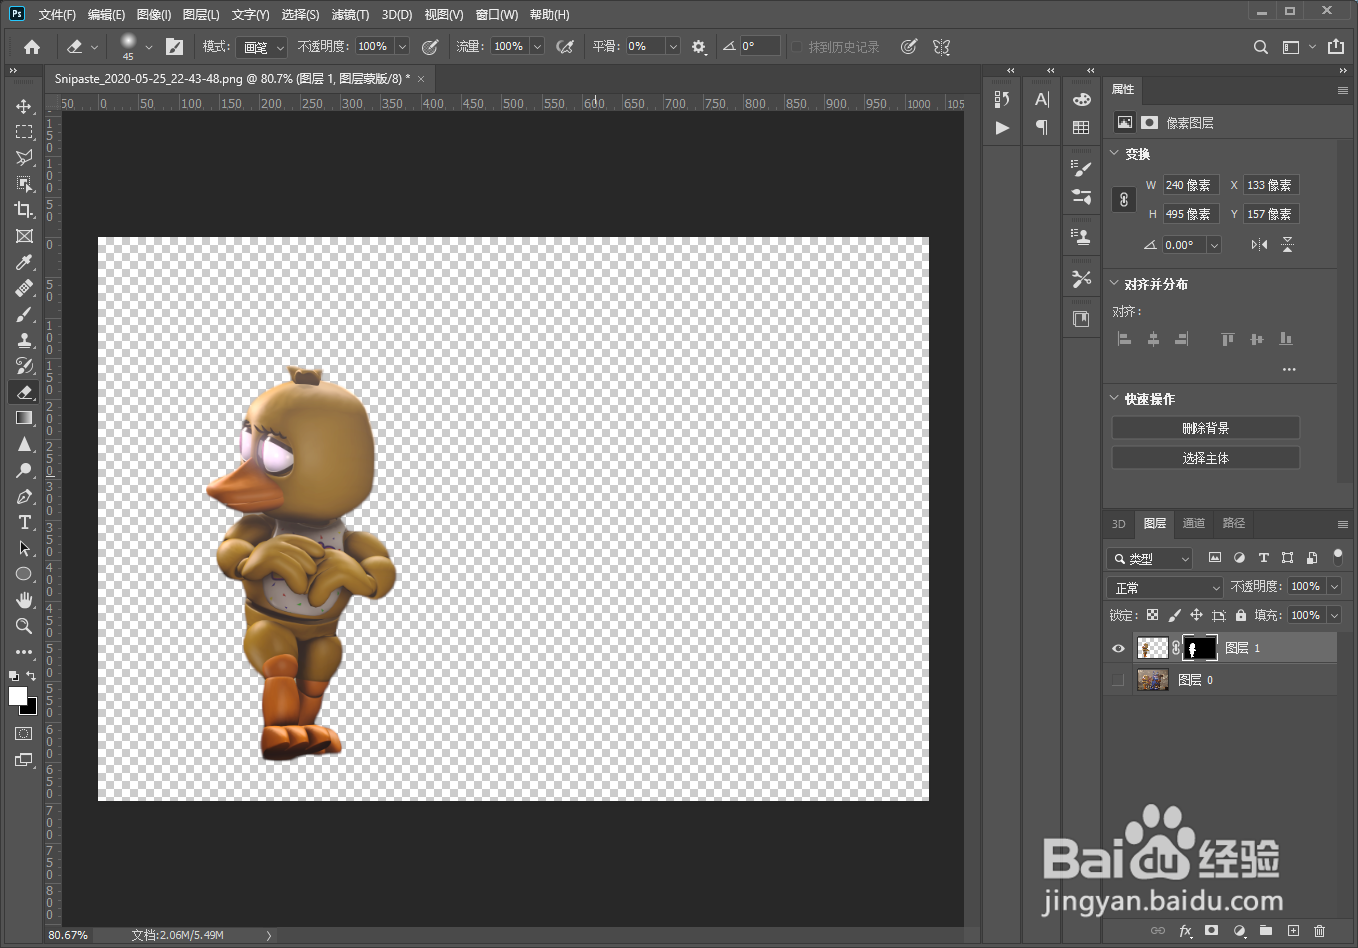This screenshot has height=948, width=1358.
Task: Select the Frame tool
Action: (24, 236)
